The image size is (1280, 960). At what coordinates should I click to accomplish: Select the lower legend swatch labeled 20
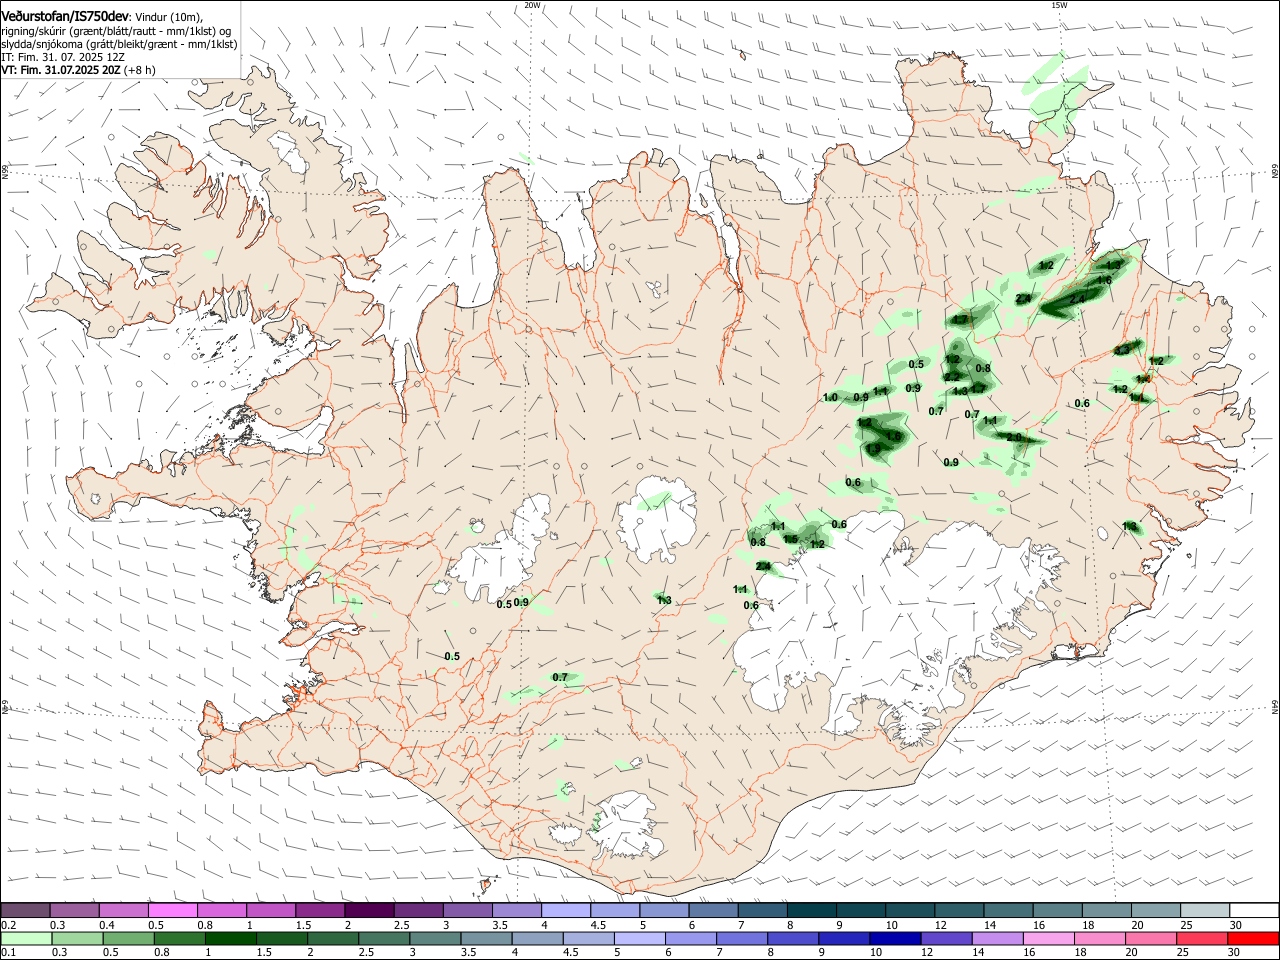[x=1150, y=938]
